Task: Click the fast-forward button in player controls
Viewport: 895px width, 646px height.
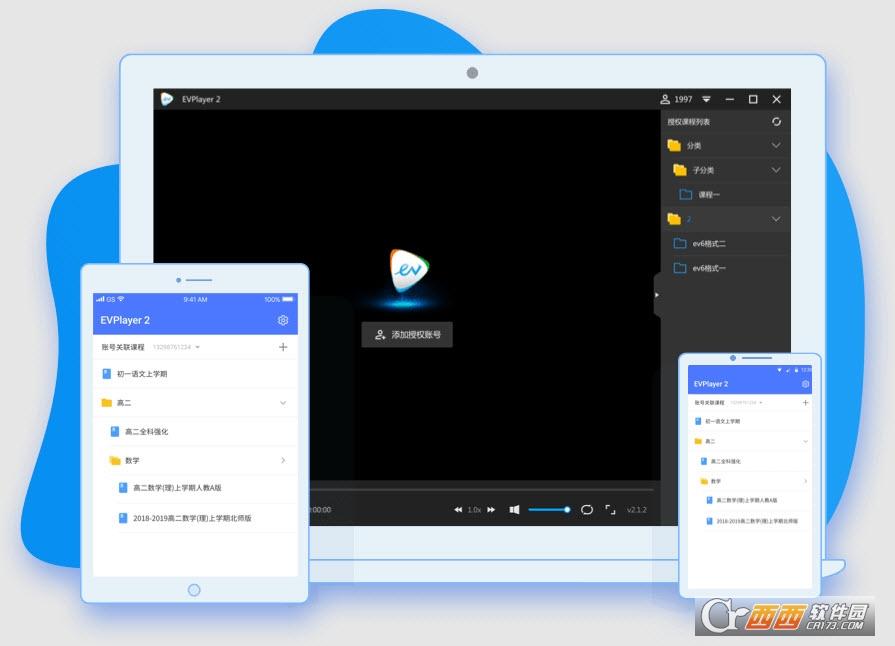Action: [x=491, y=510]
